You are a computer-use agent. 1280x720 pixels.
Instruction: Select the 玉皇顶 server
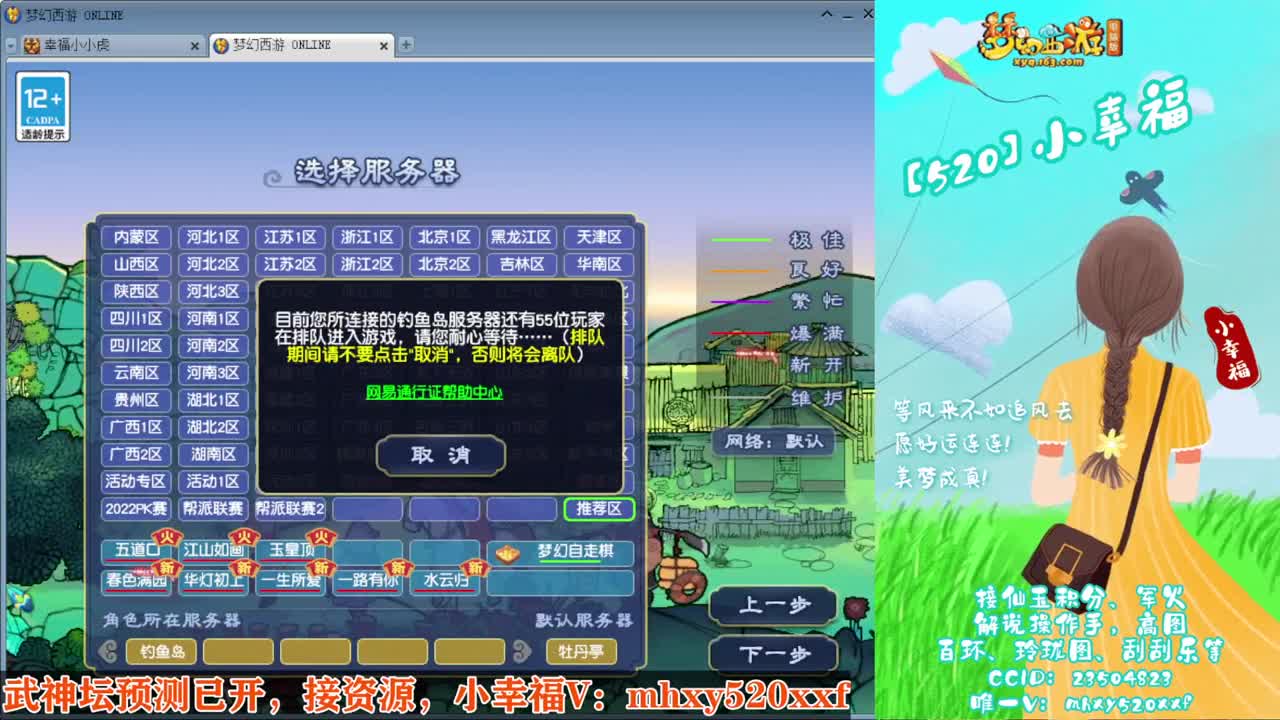click(x=290, y=551)
